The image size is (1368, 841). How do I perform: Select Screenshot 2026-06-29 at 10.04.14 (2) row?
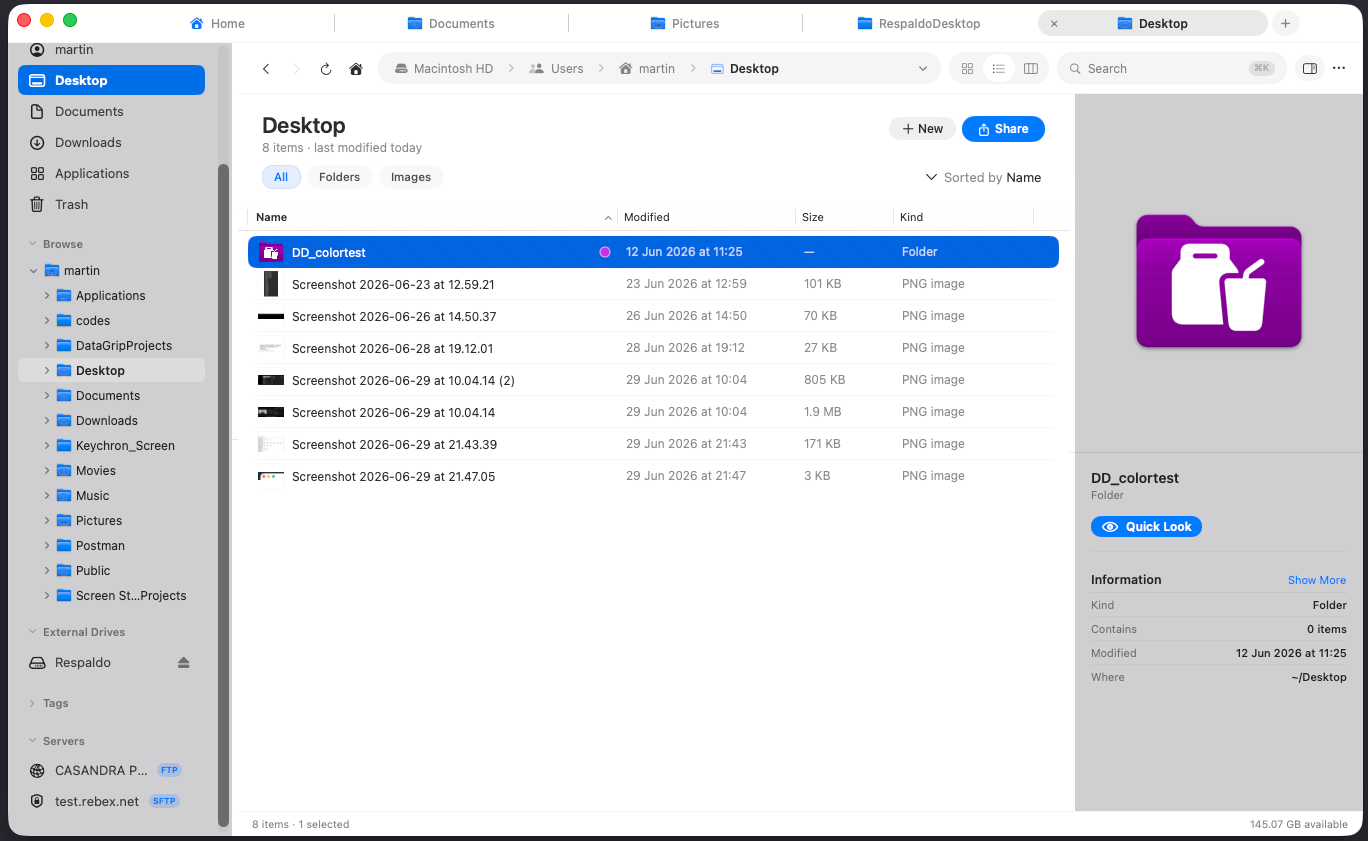653,380
